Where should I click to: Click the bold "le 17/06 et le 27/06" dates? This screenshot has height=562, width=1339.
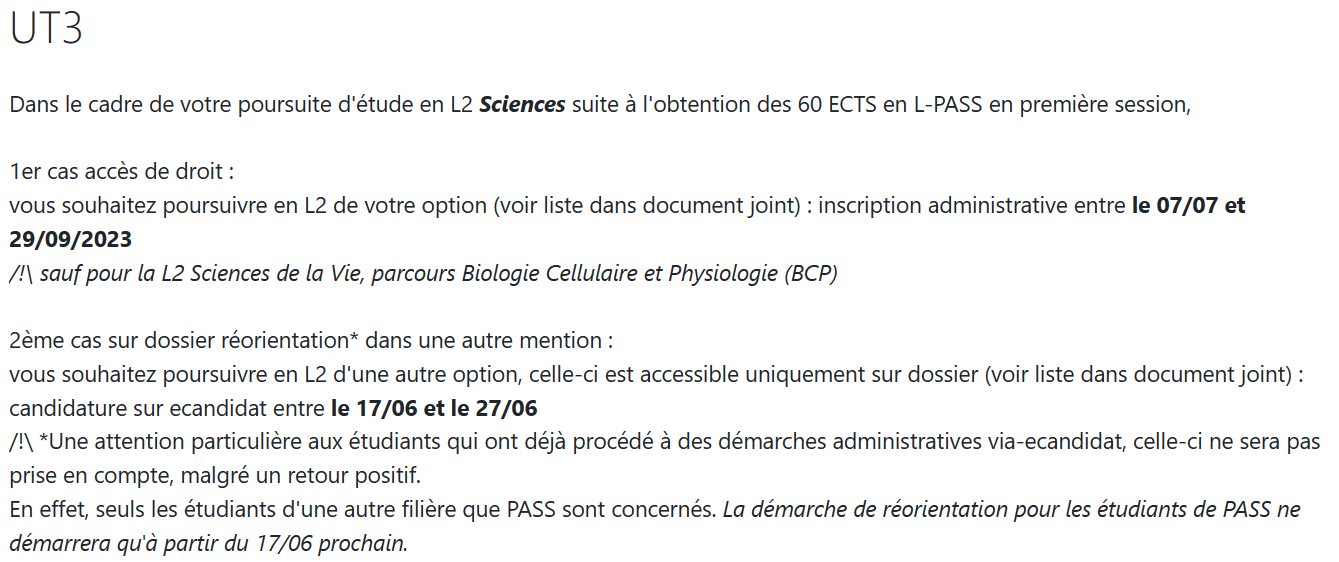pos(433,408)
